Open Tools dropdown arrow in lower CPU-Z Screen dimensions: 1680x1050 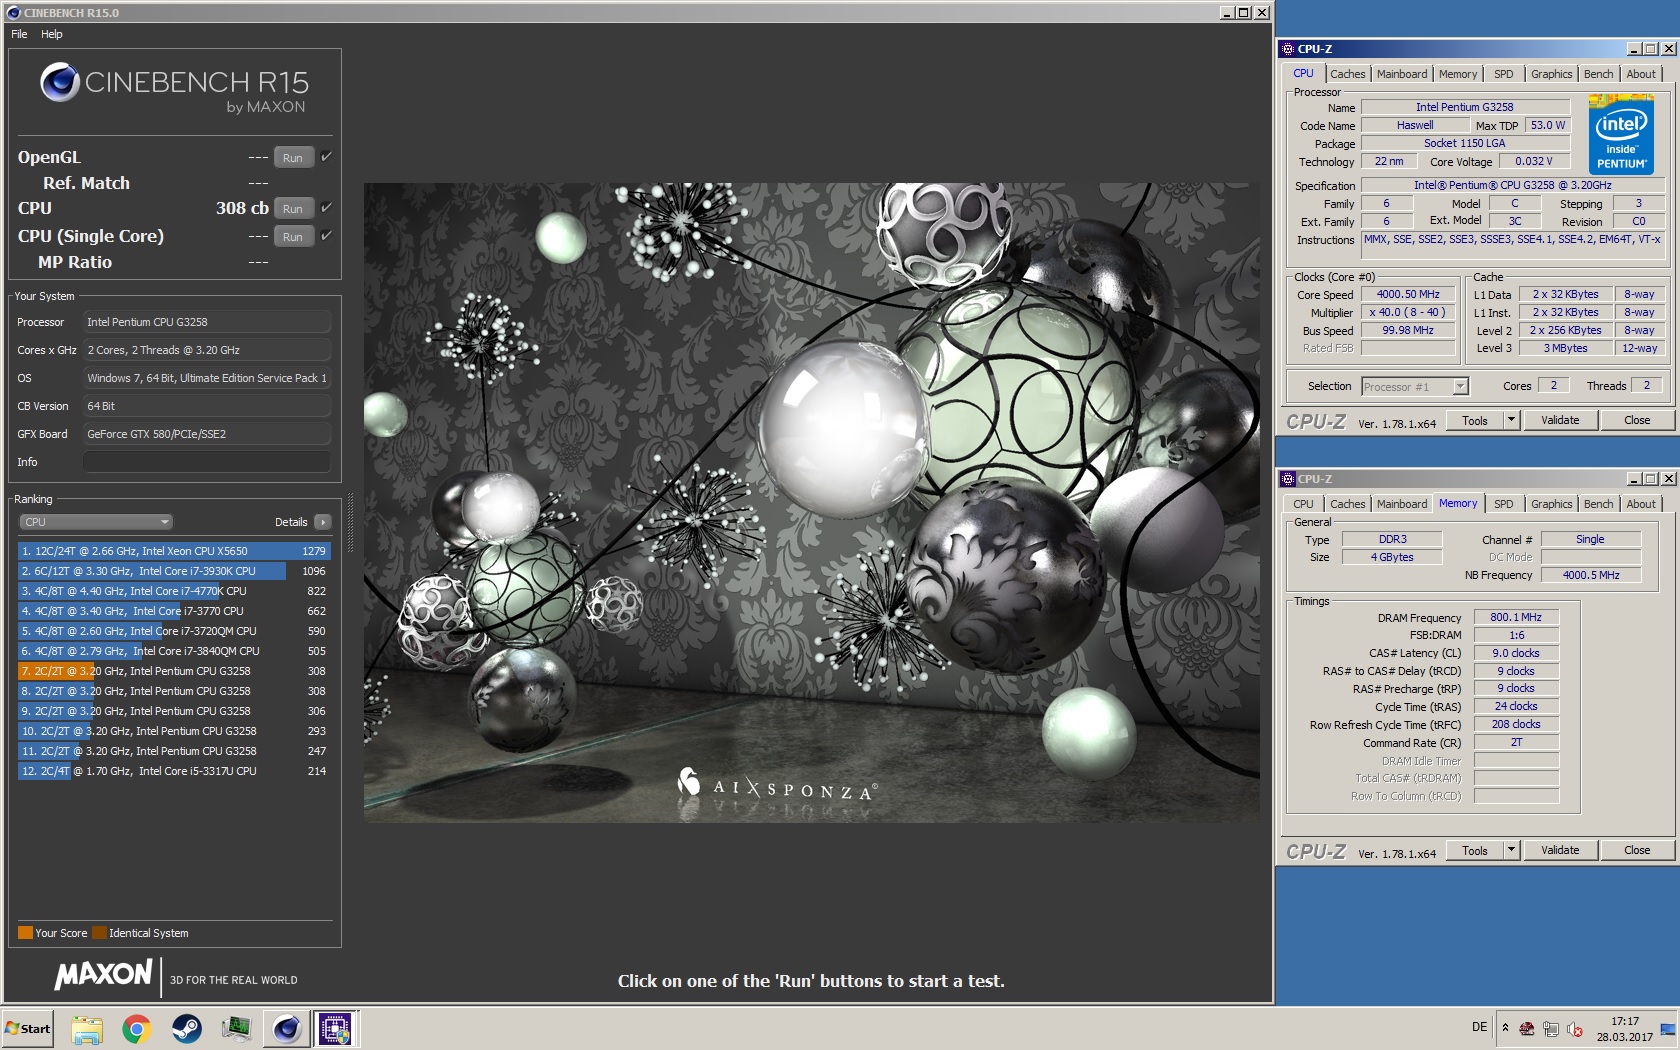pos(1511,851)
